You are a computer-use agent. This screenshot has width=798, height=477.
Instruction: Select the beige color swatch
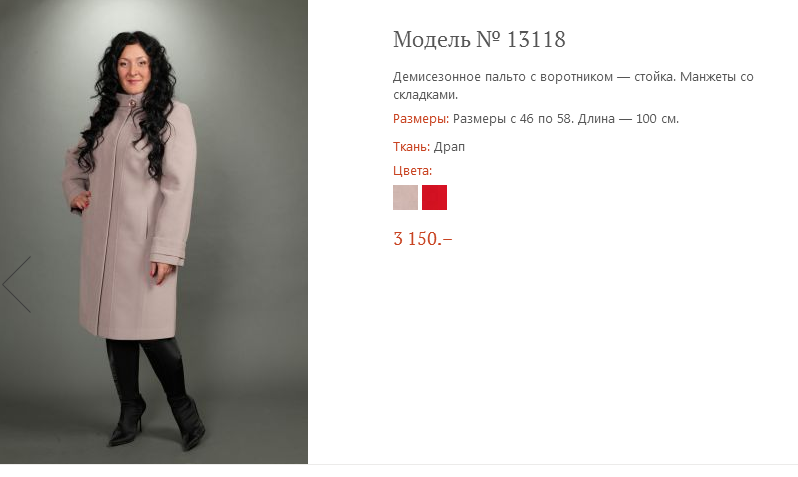405,198
